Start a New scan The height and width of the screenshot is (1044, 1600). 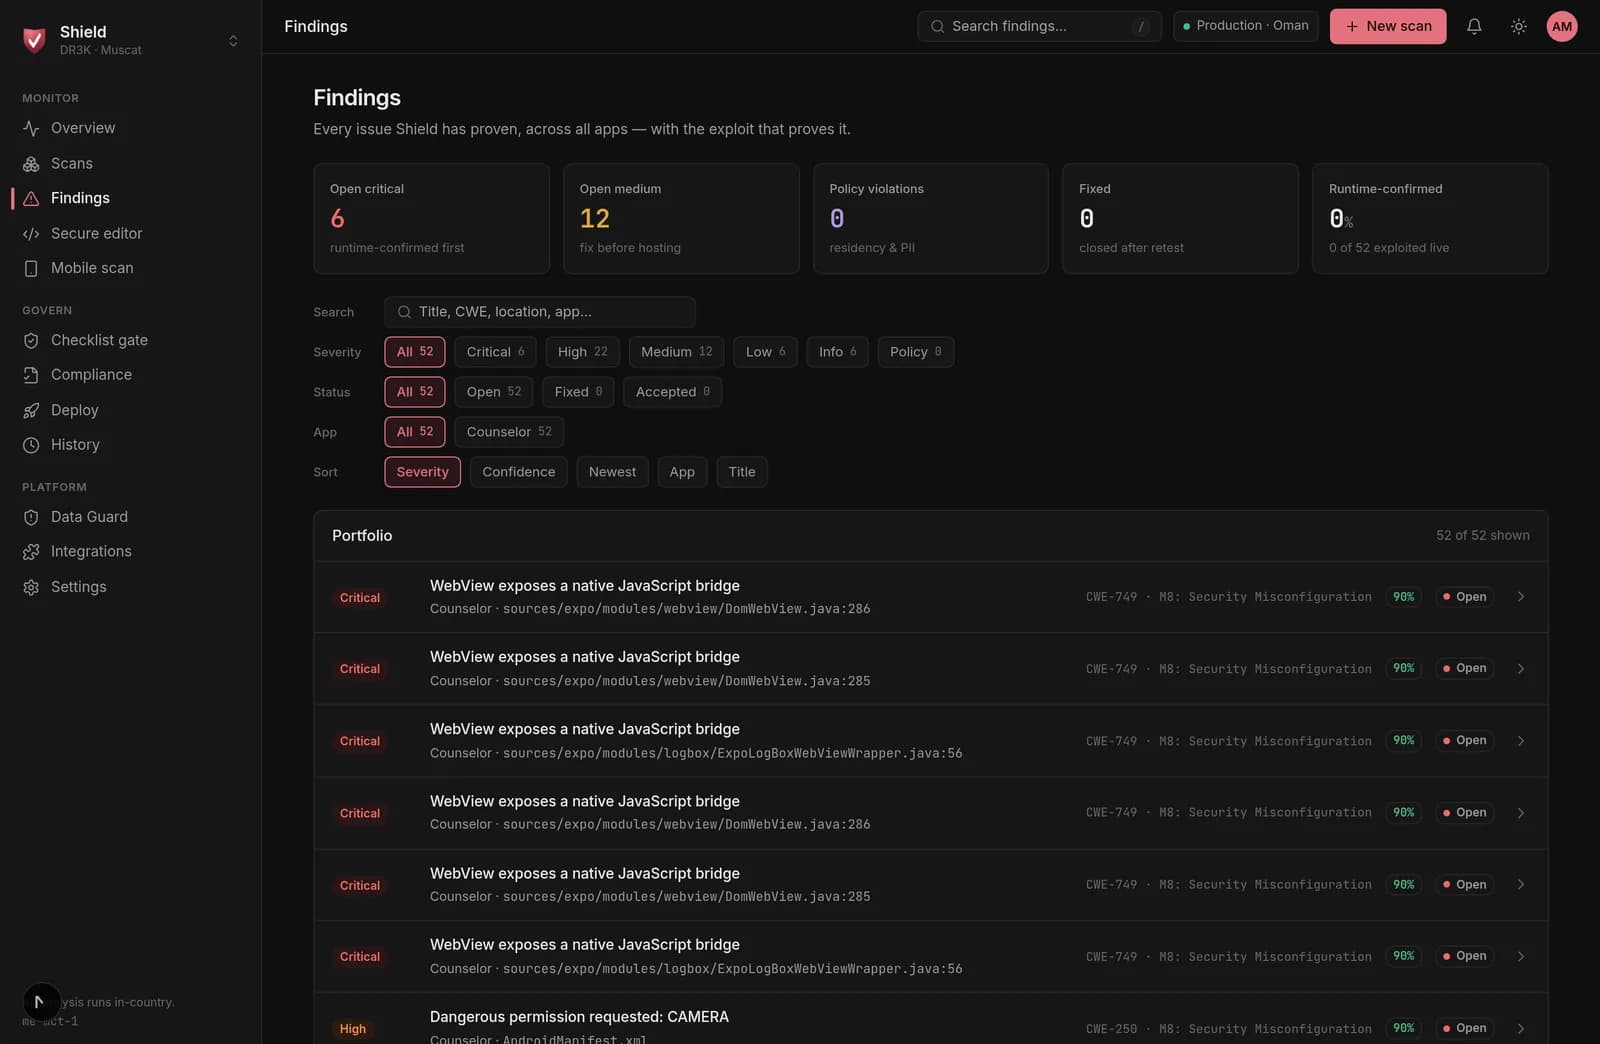(1388, 26)
